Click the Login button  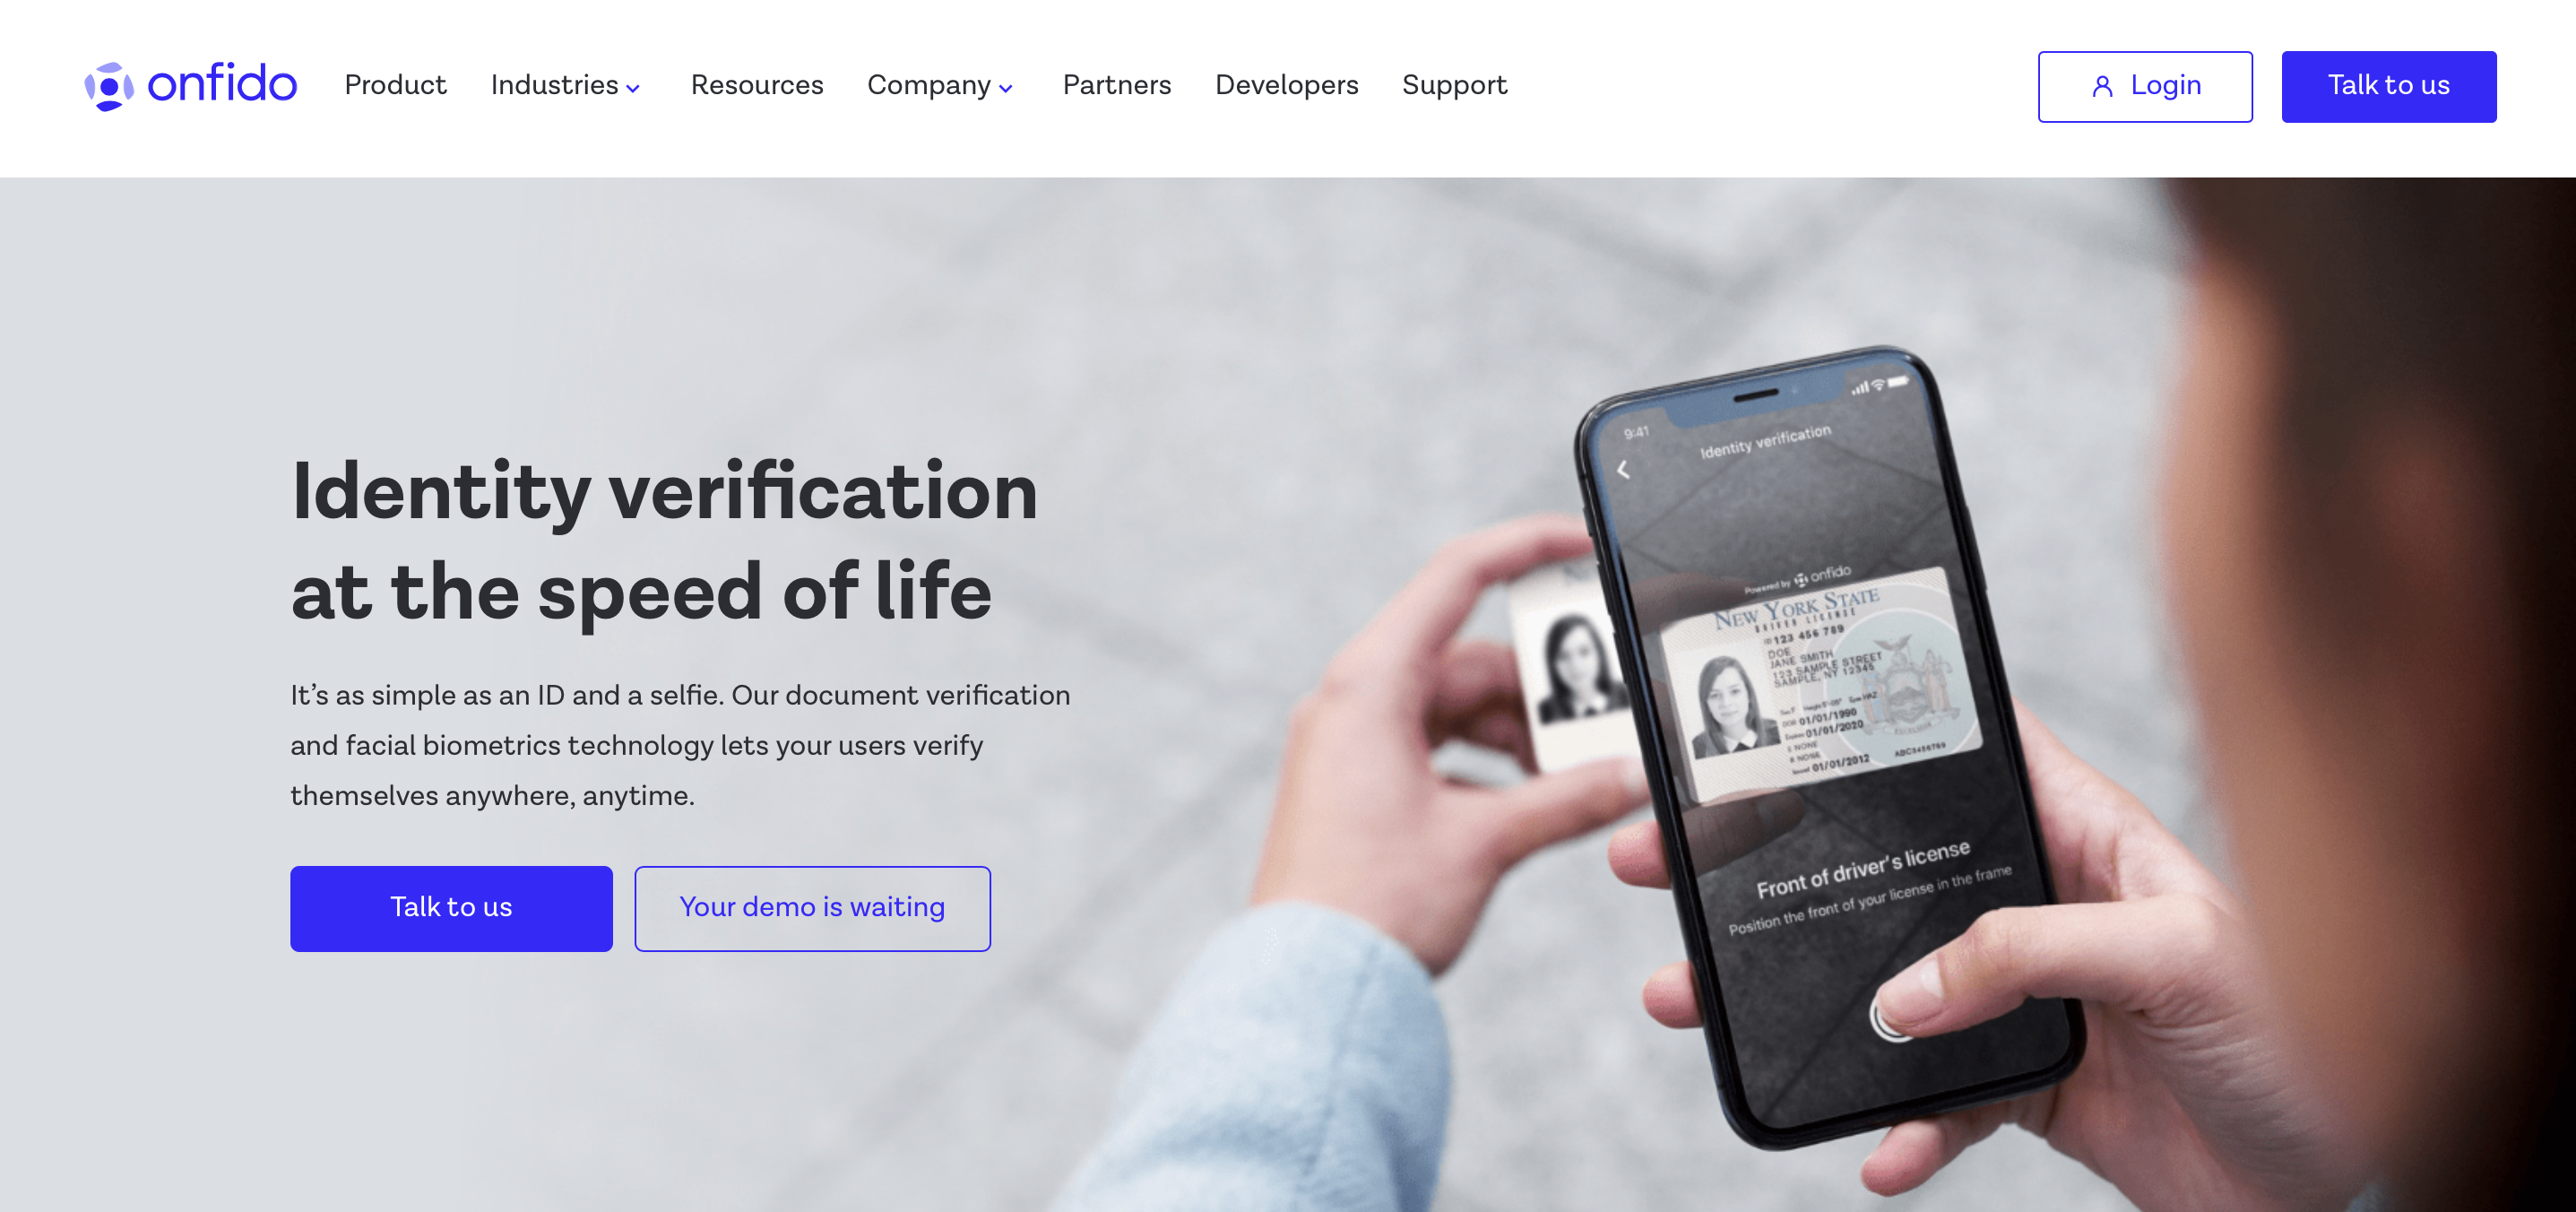click(2146, 85)
